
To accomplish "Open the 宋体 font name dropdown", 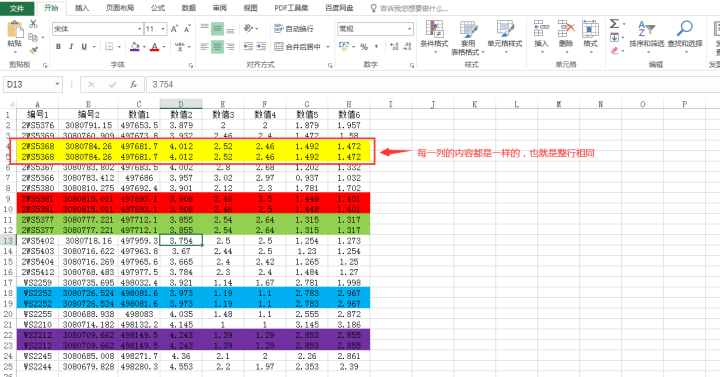I will click(x=140, y=29).
